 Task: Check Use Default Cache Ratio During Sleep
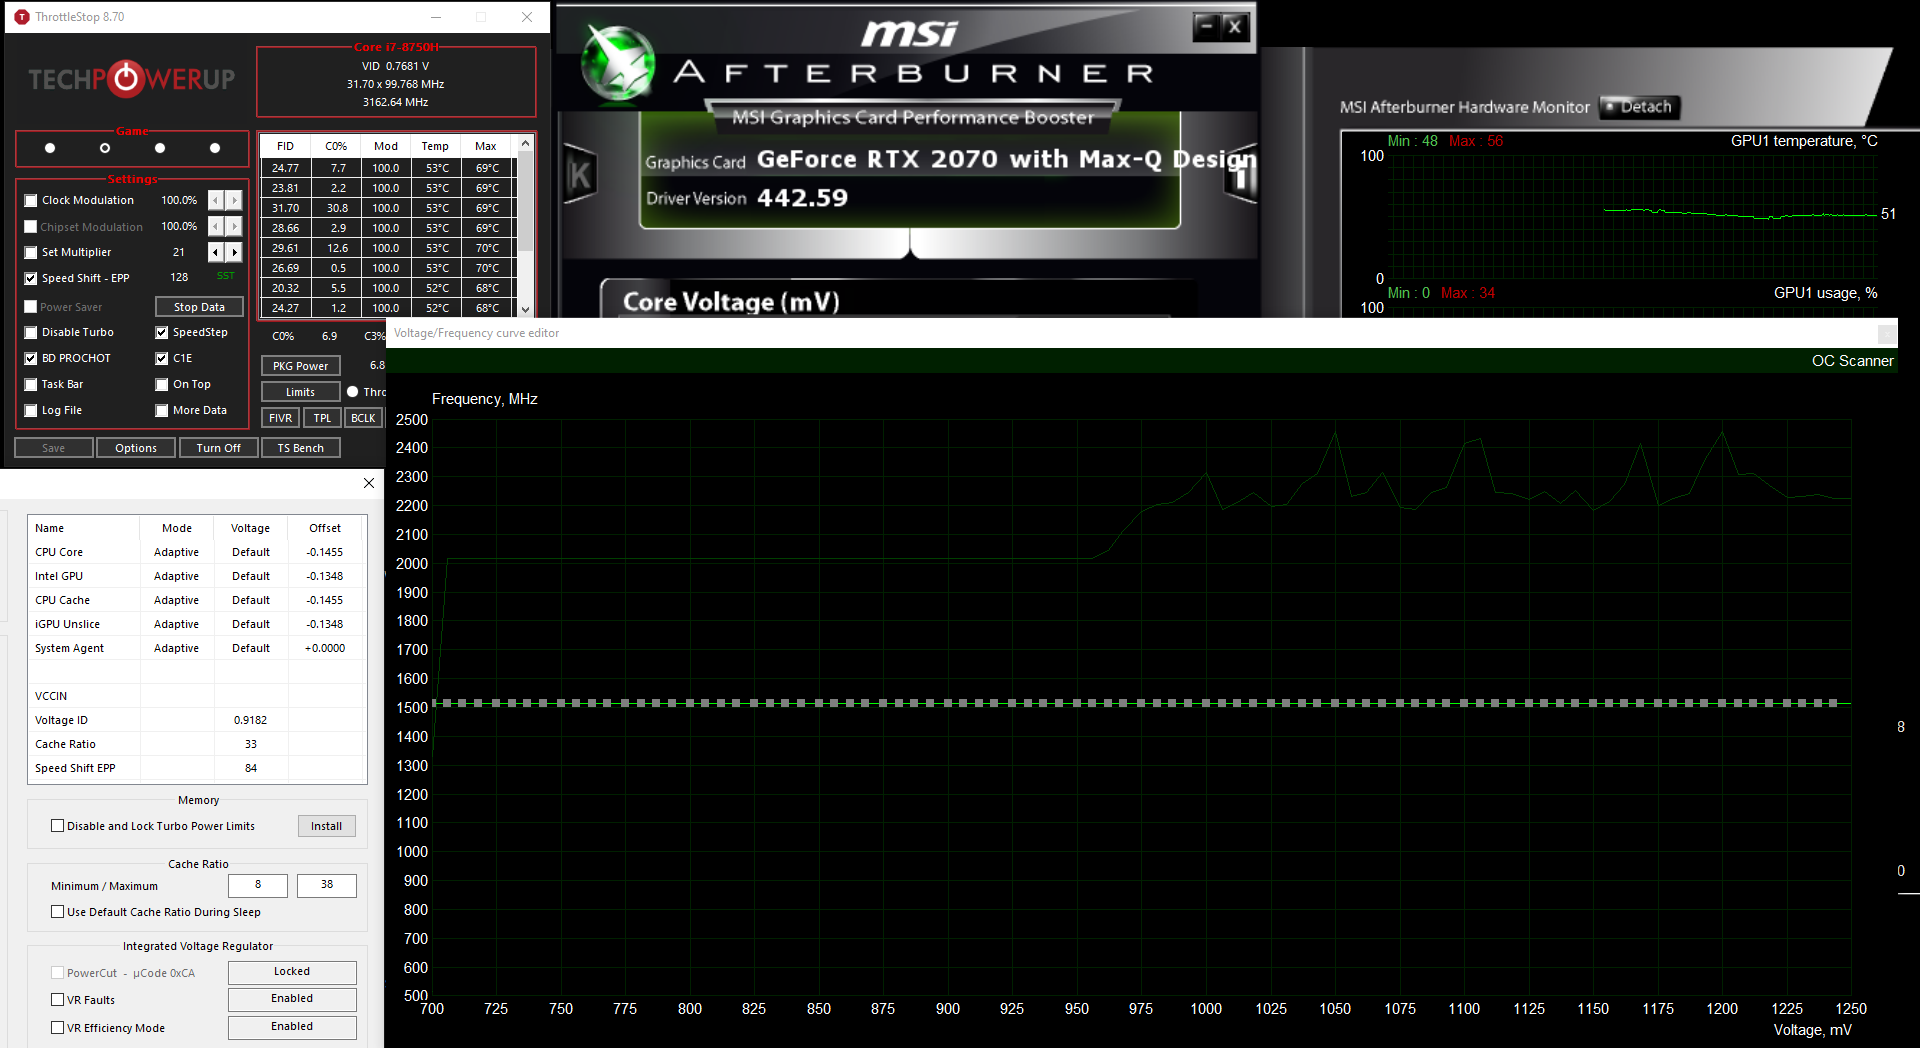pyautogui.click(x=58, y=912)
